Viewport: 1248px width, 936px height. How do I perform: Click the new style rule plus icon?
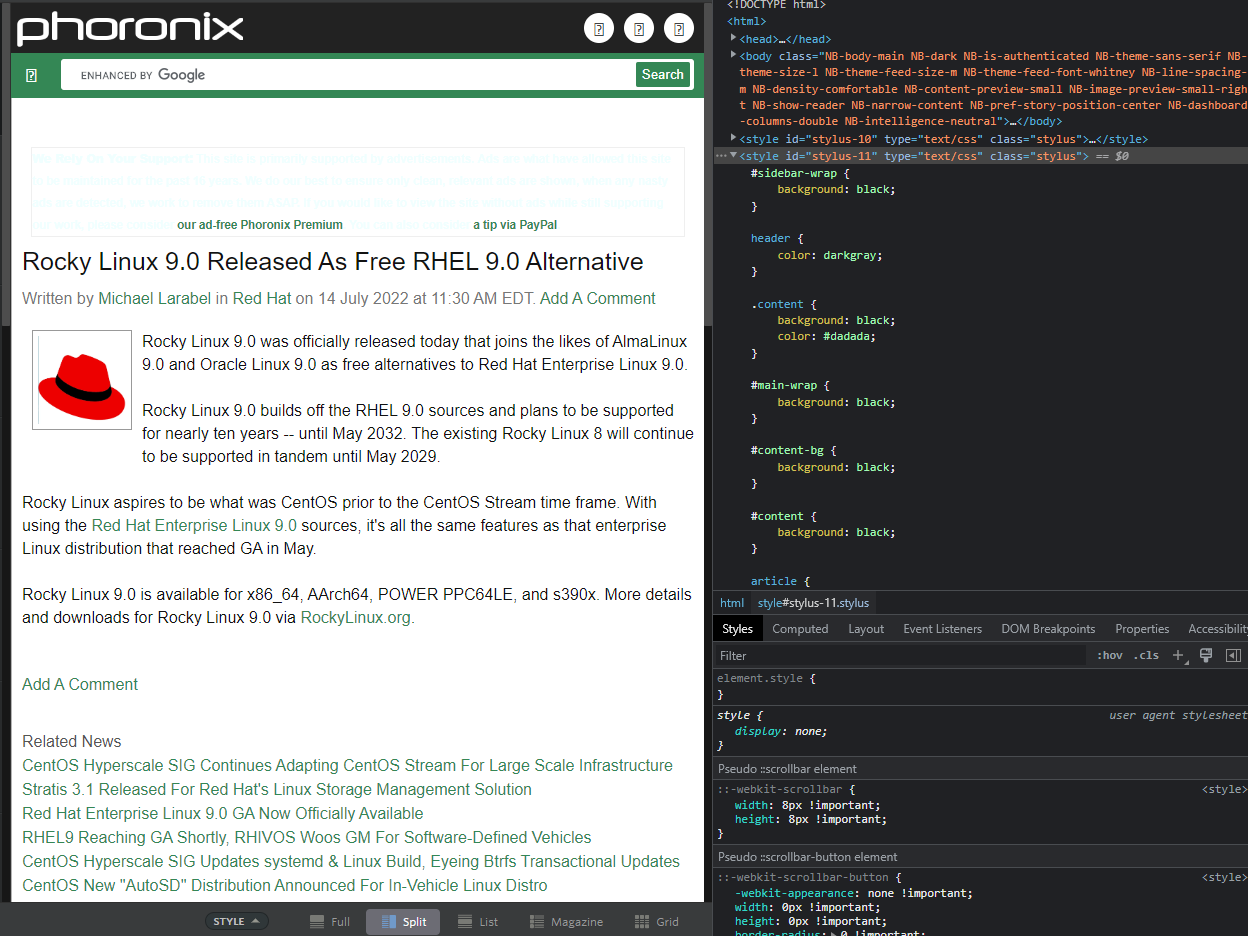(1178, 655)
